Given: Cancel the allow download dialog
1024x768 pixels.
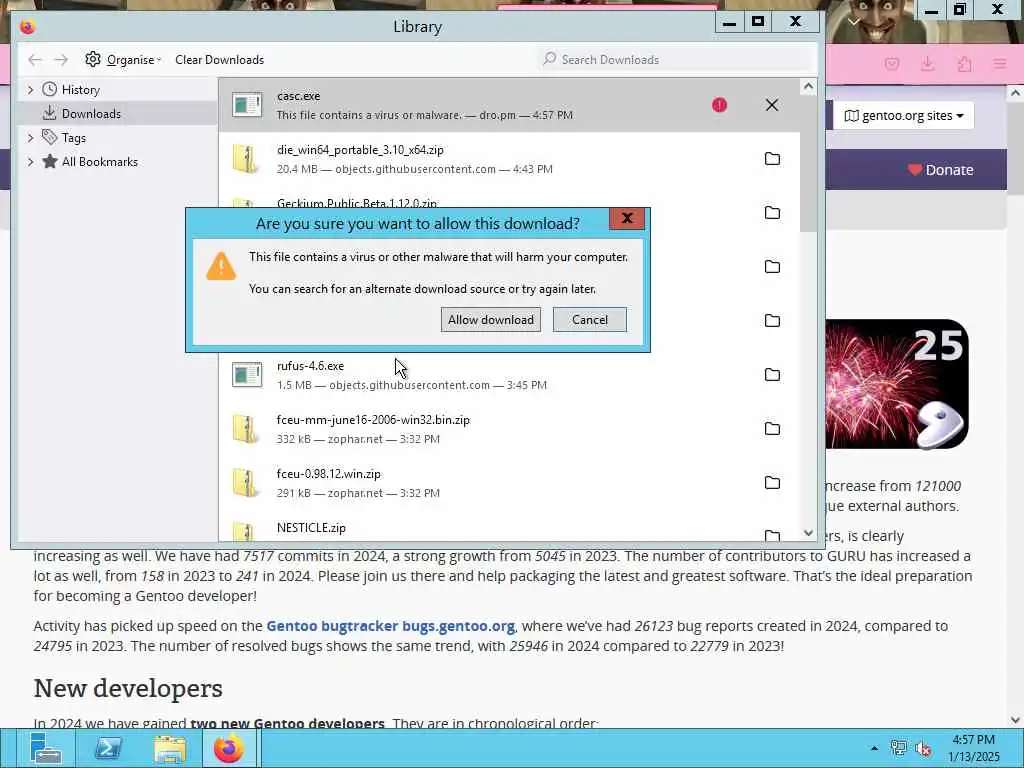Looking at the screenshot, I should [x=590, y=319].
